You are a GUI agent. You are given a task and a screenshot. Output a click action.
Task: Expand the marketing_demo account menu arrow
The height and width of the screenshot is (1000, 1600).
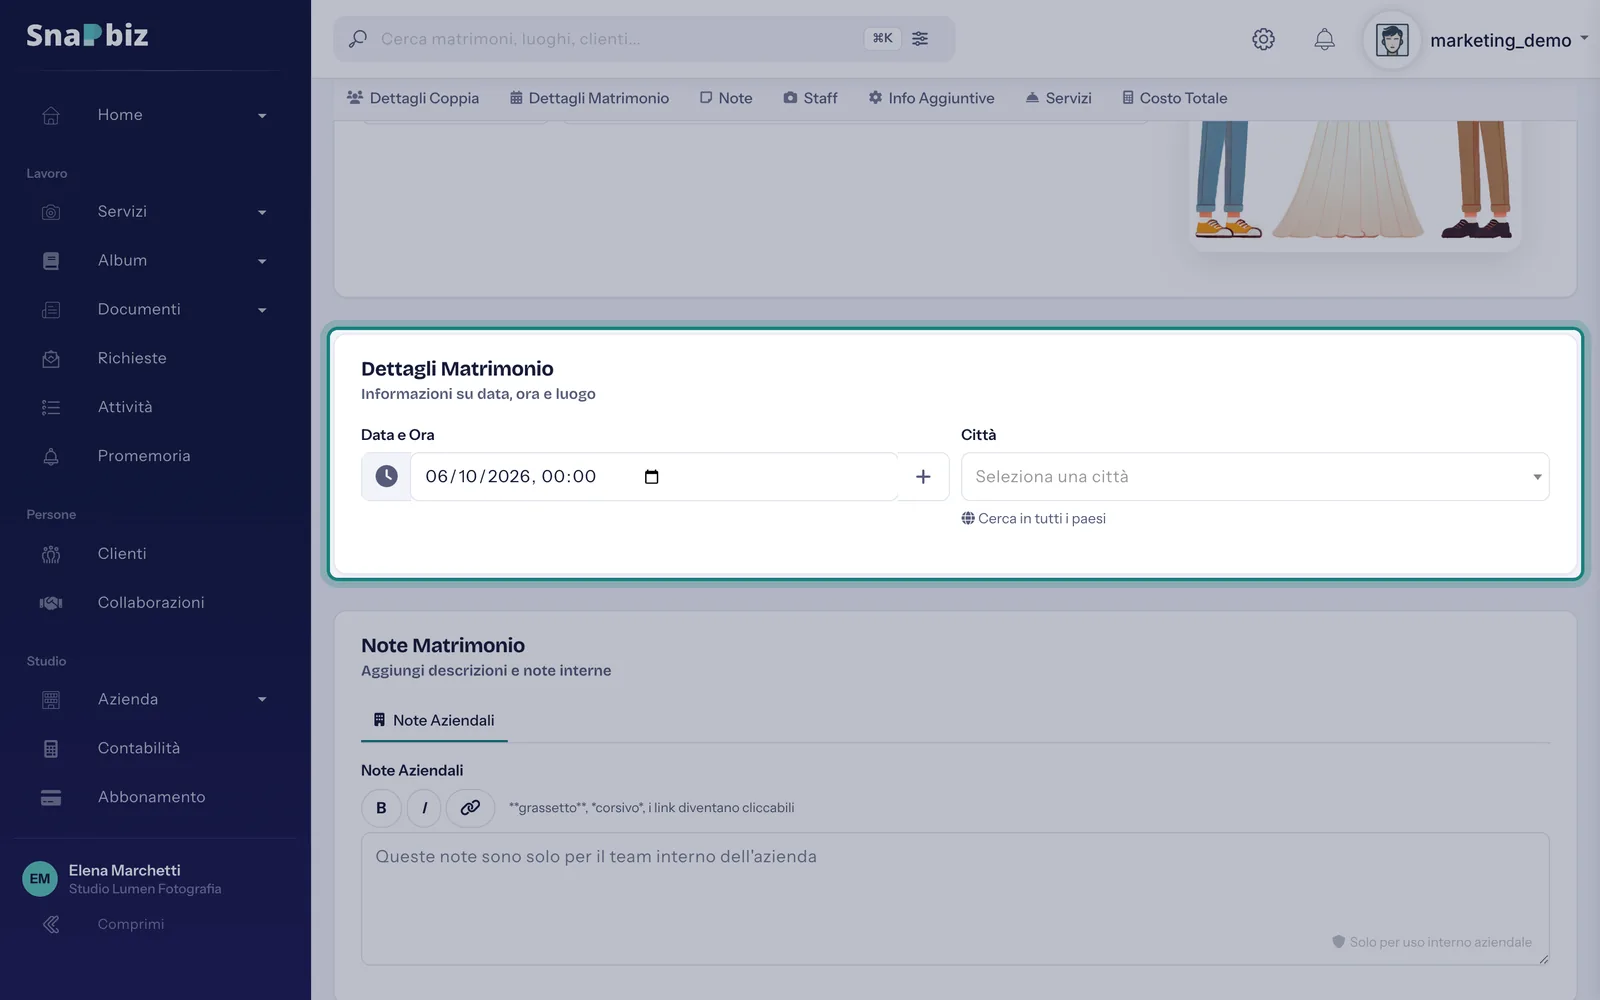1584,39
